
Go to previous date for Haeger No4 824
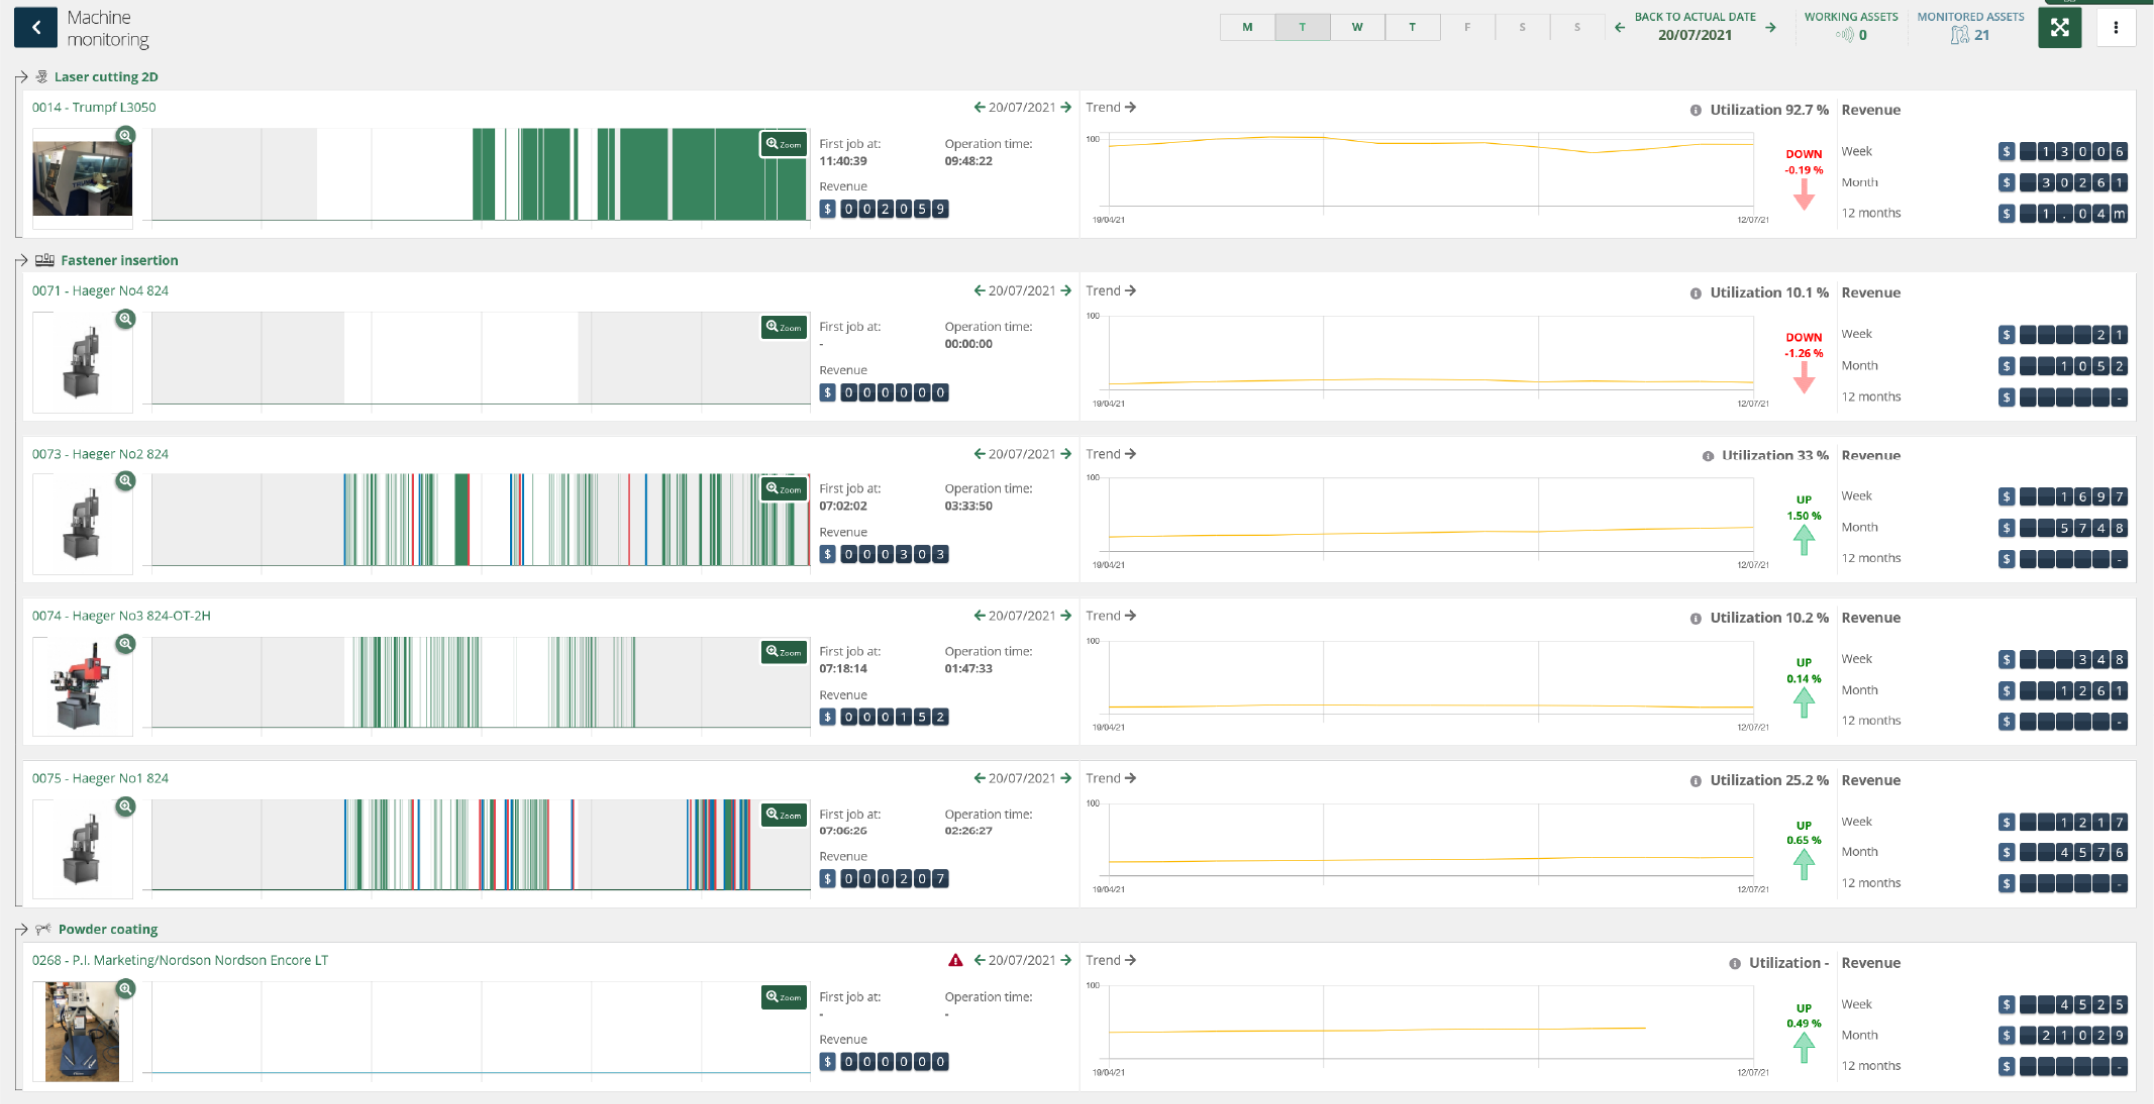pyautogui.click(x=979, y=291)
